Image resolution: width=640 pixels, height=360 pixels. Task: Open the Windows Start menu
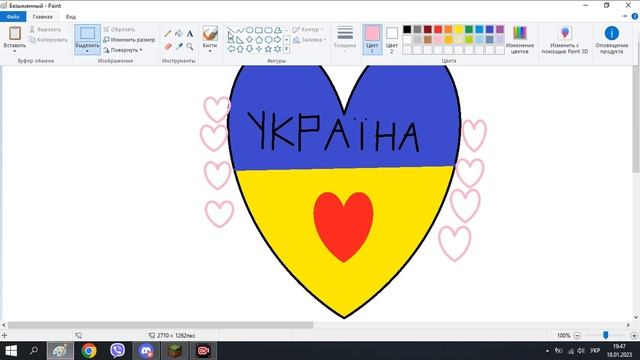point(11,351)
